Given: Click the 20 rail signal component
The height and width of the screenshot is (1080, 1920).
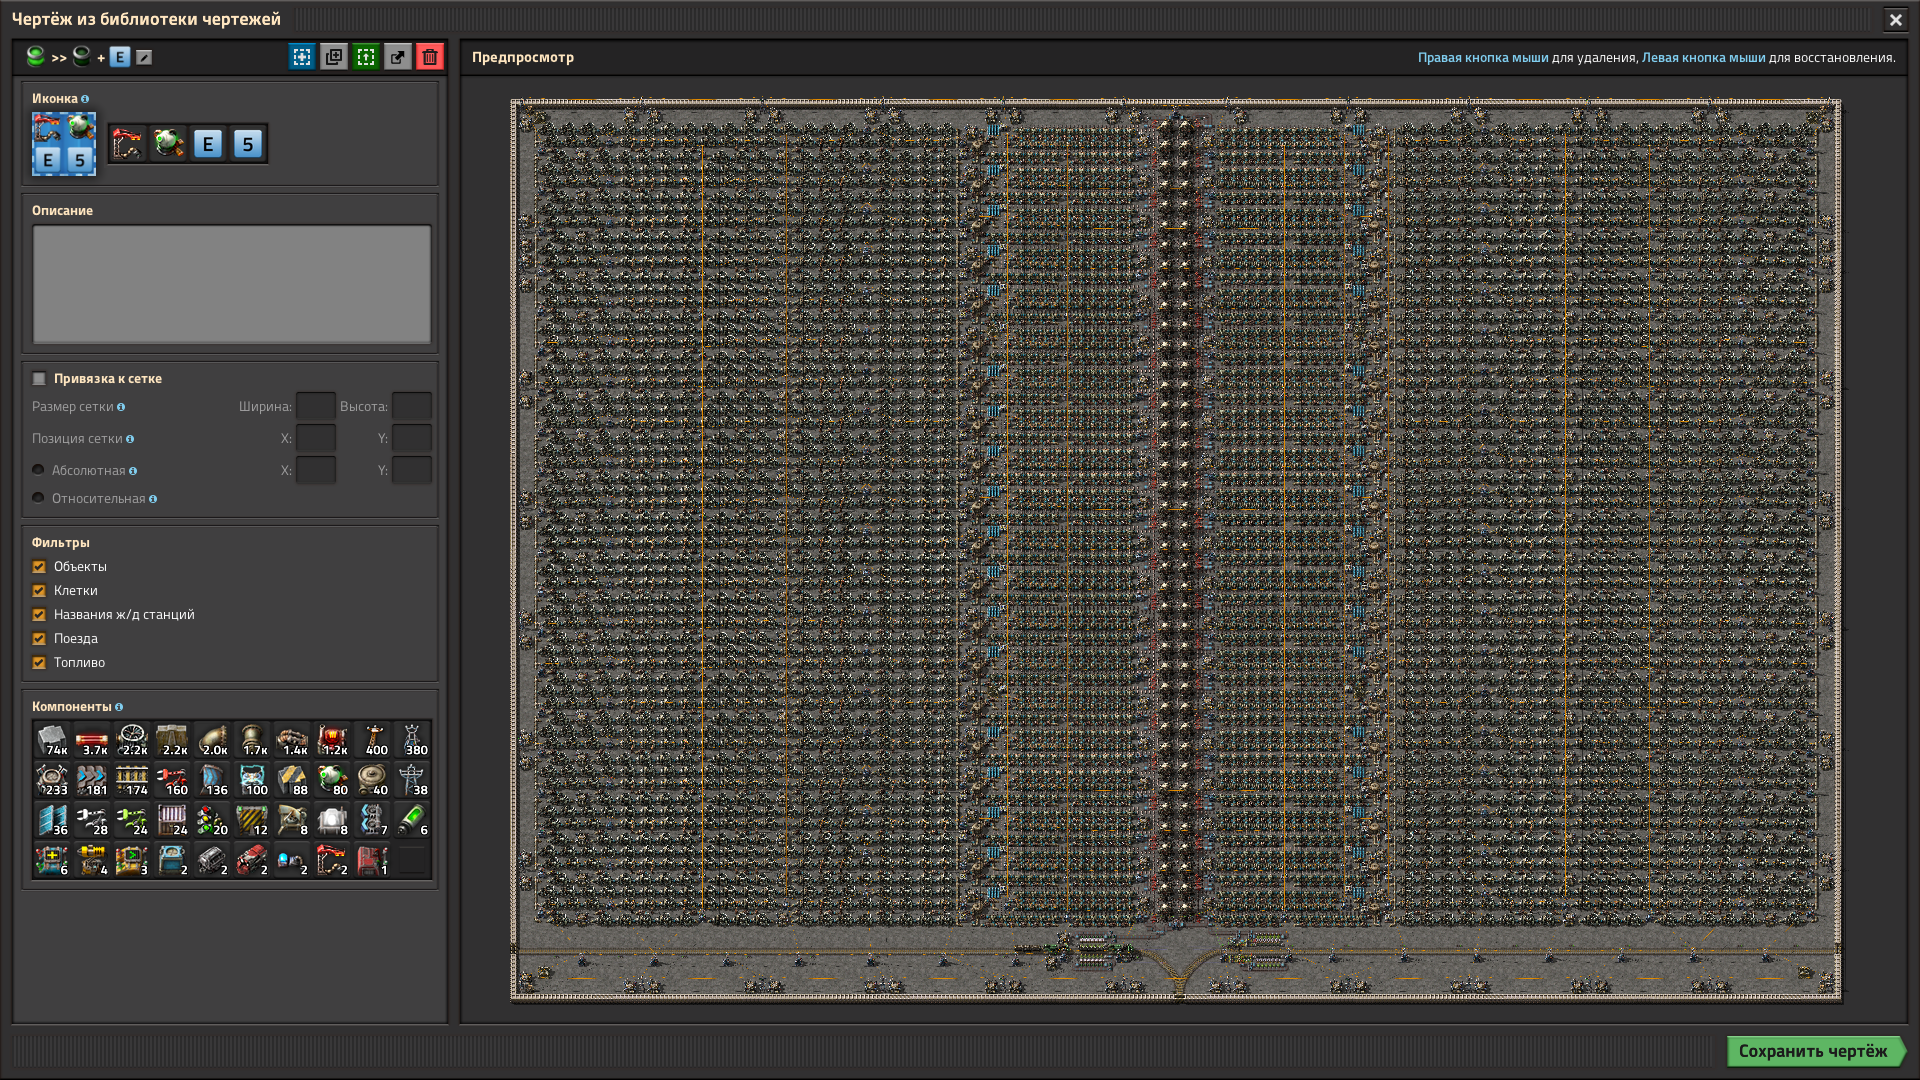Looking at the screenshot, I should [212, 820].
